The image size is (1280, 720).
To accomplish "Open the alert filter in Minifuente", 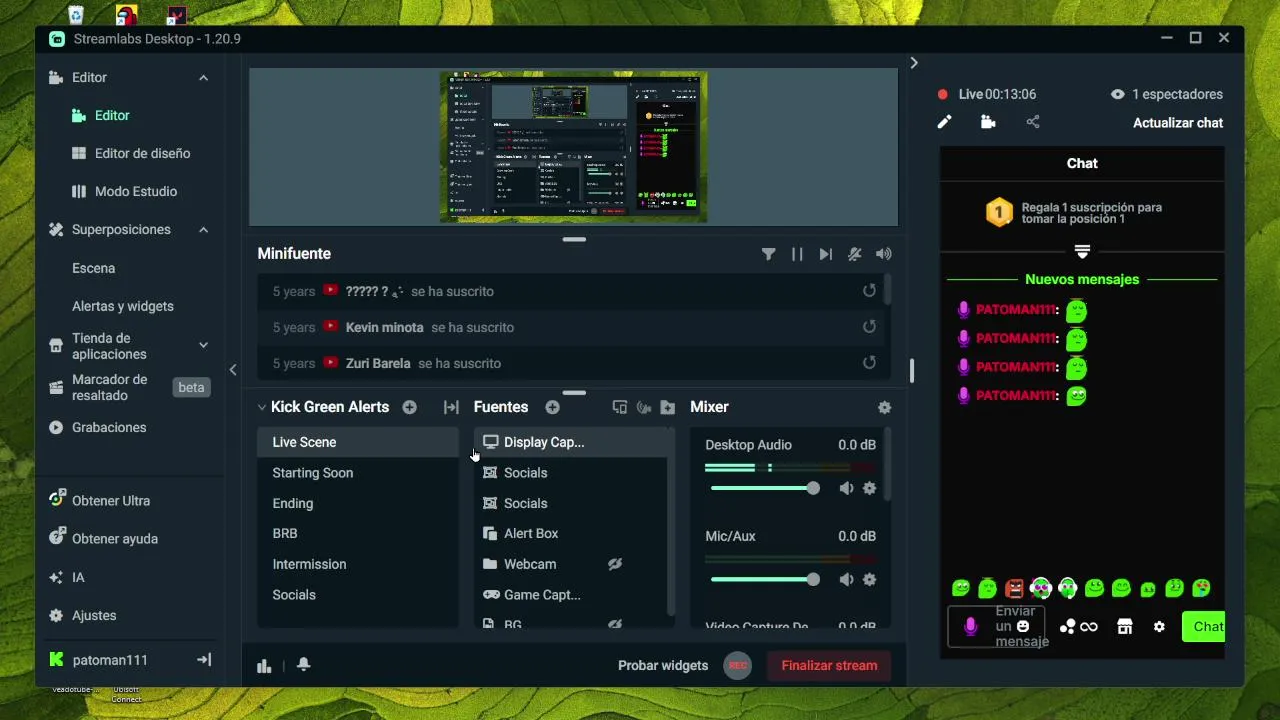I will coord(768,254).
